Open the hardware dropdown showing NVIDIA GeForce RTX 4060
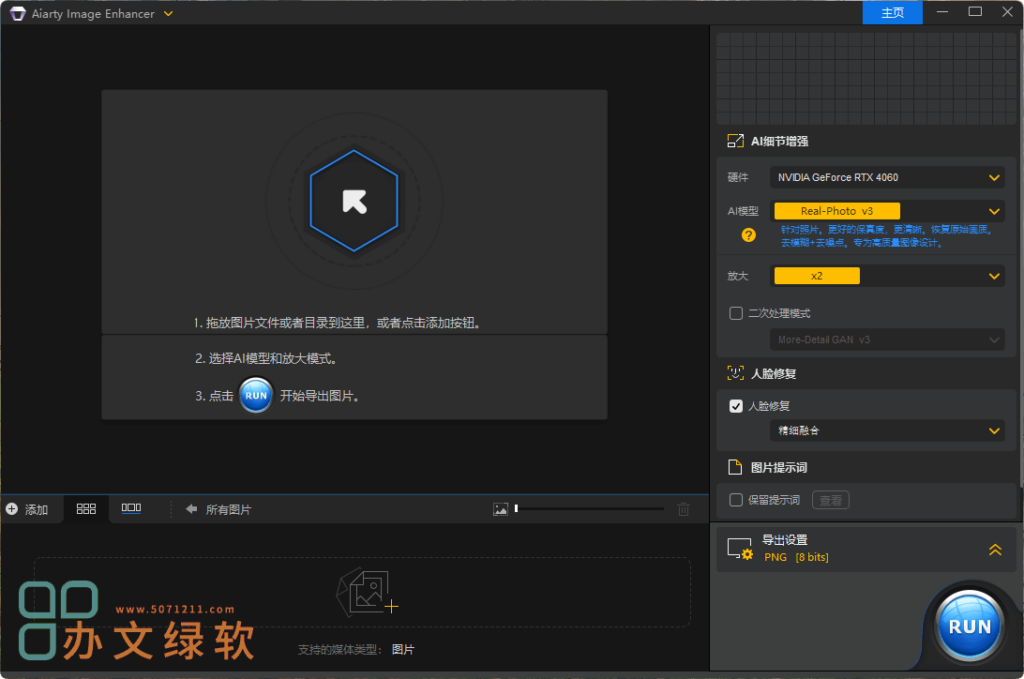Viewport: 1024px width, 679px height. click(x=887, y=178)
